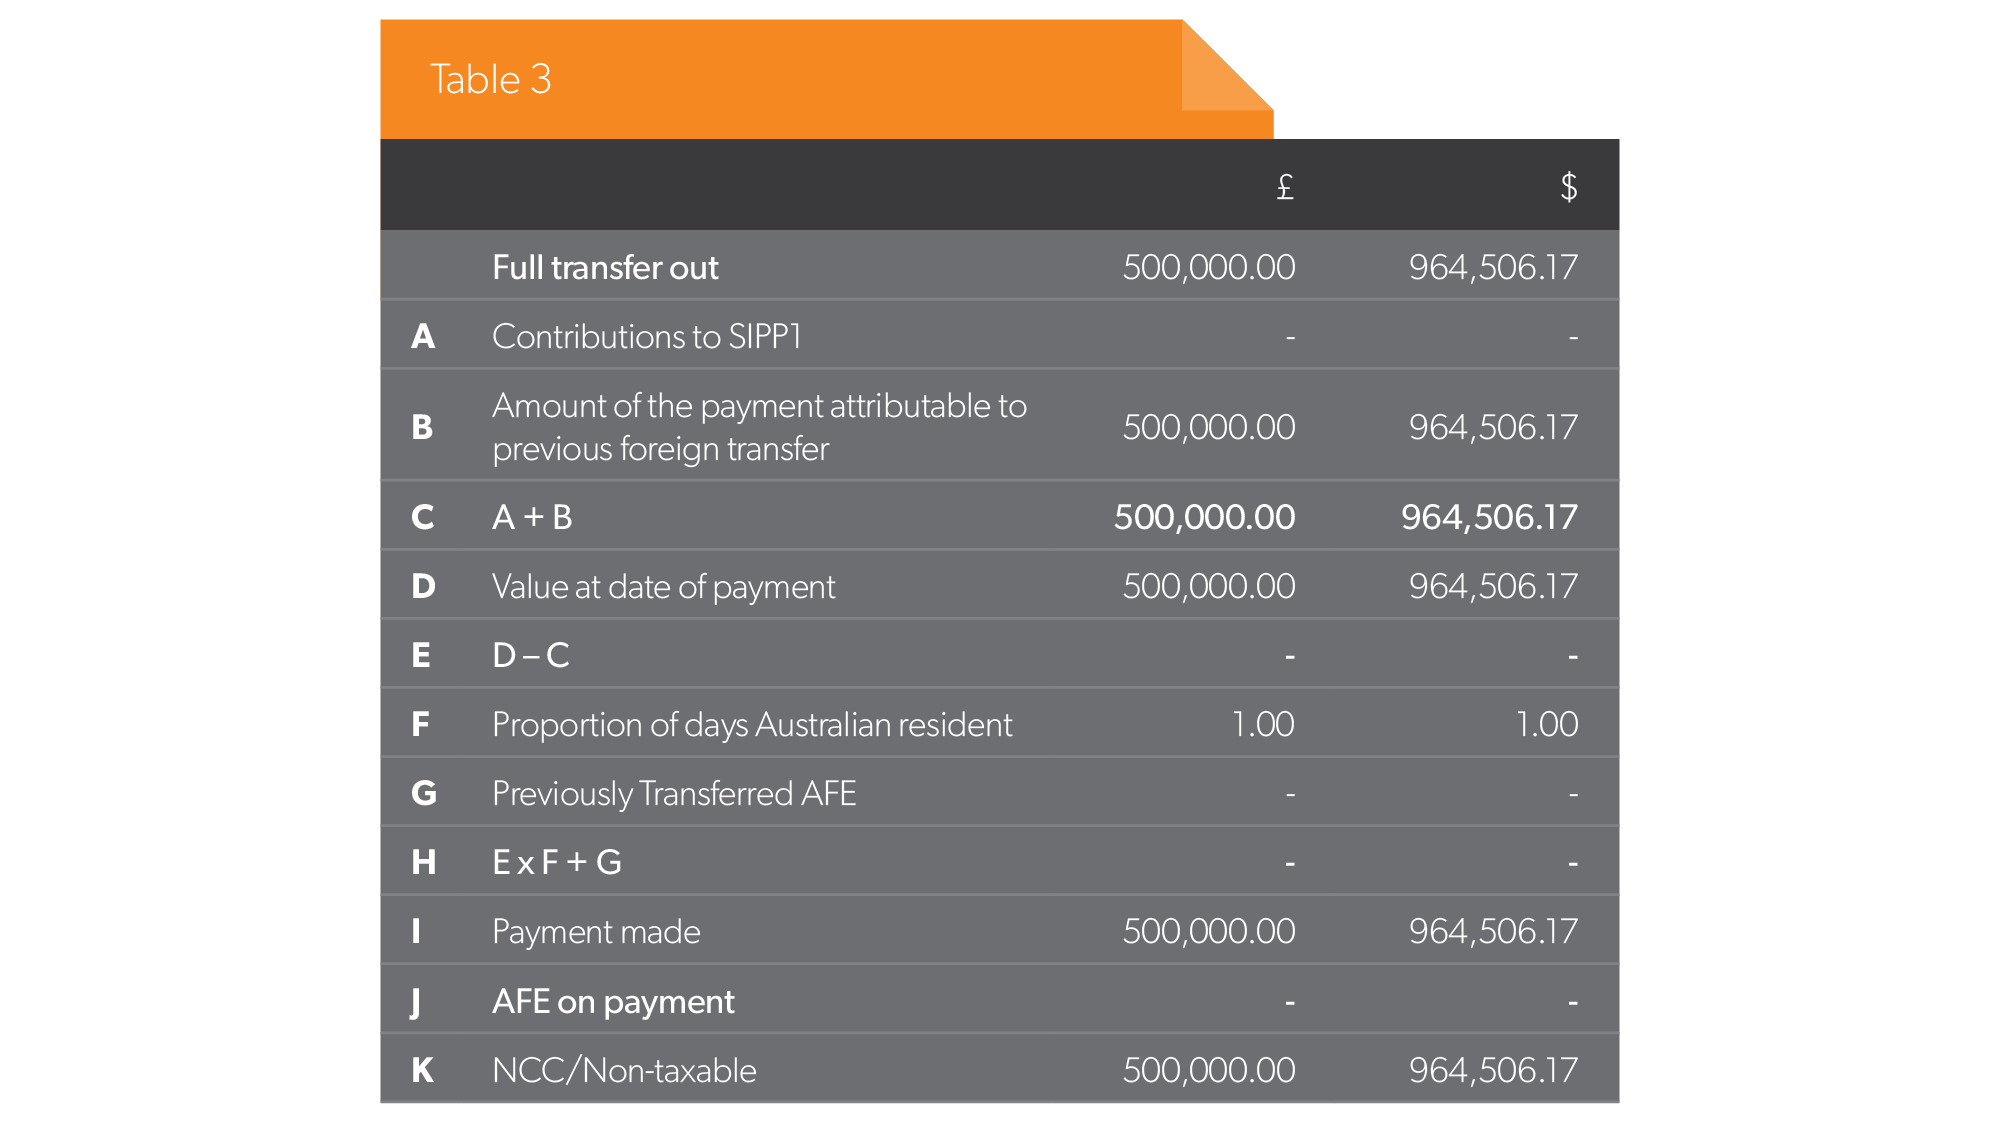Click Proportion of days Australian resident
2000x1136 pixels.
(x=752, y=724)
